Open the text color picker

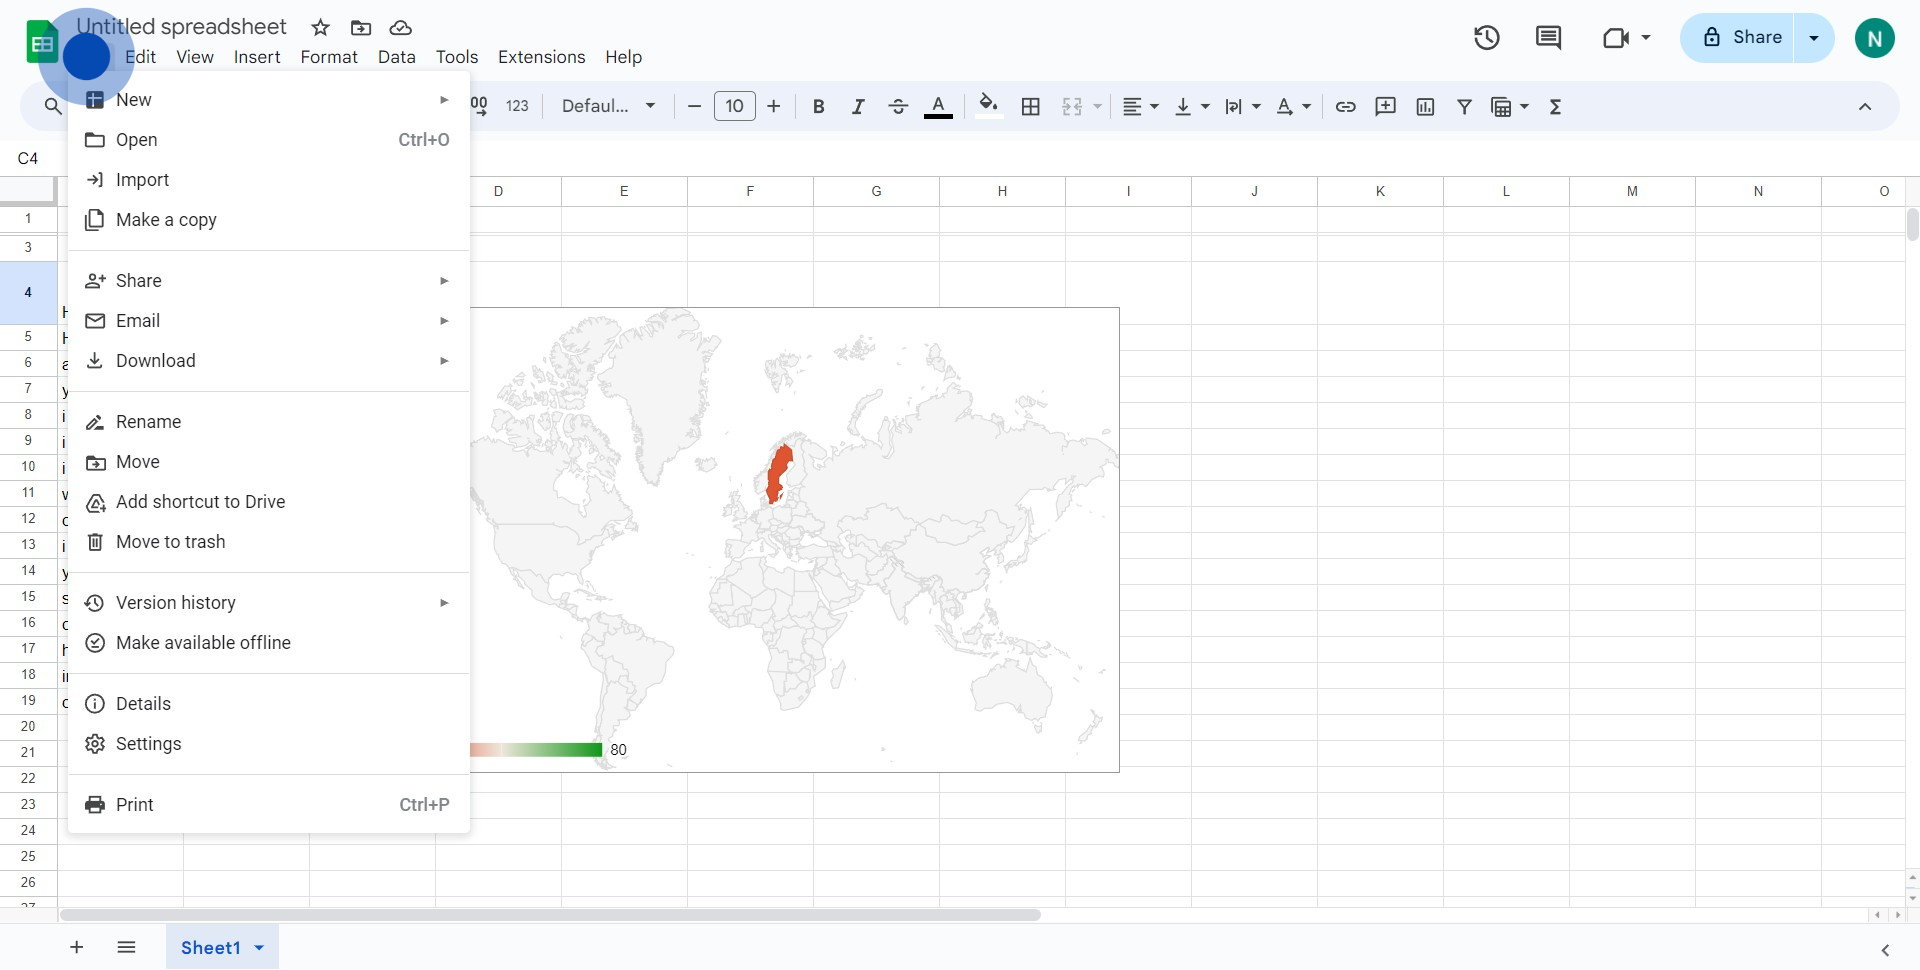point(937,107)
